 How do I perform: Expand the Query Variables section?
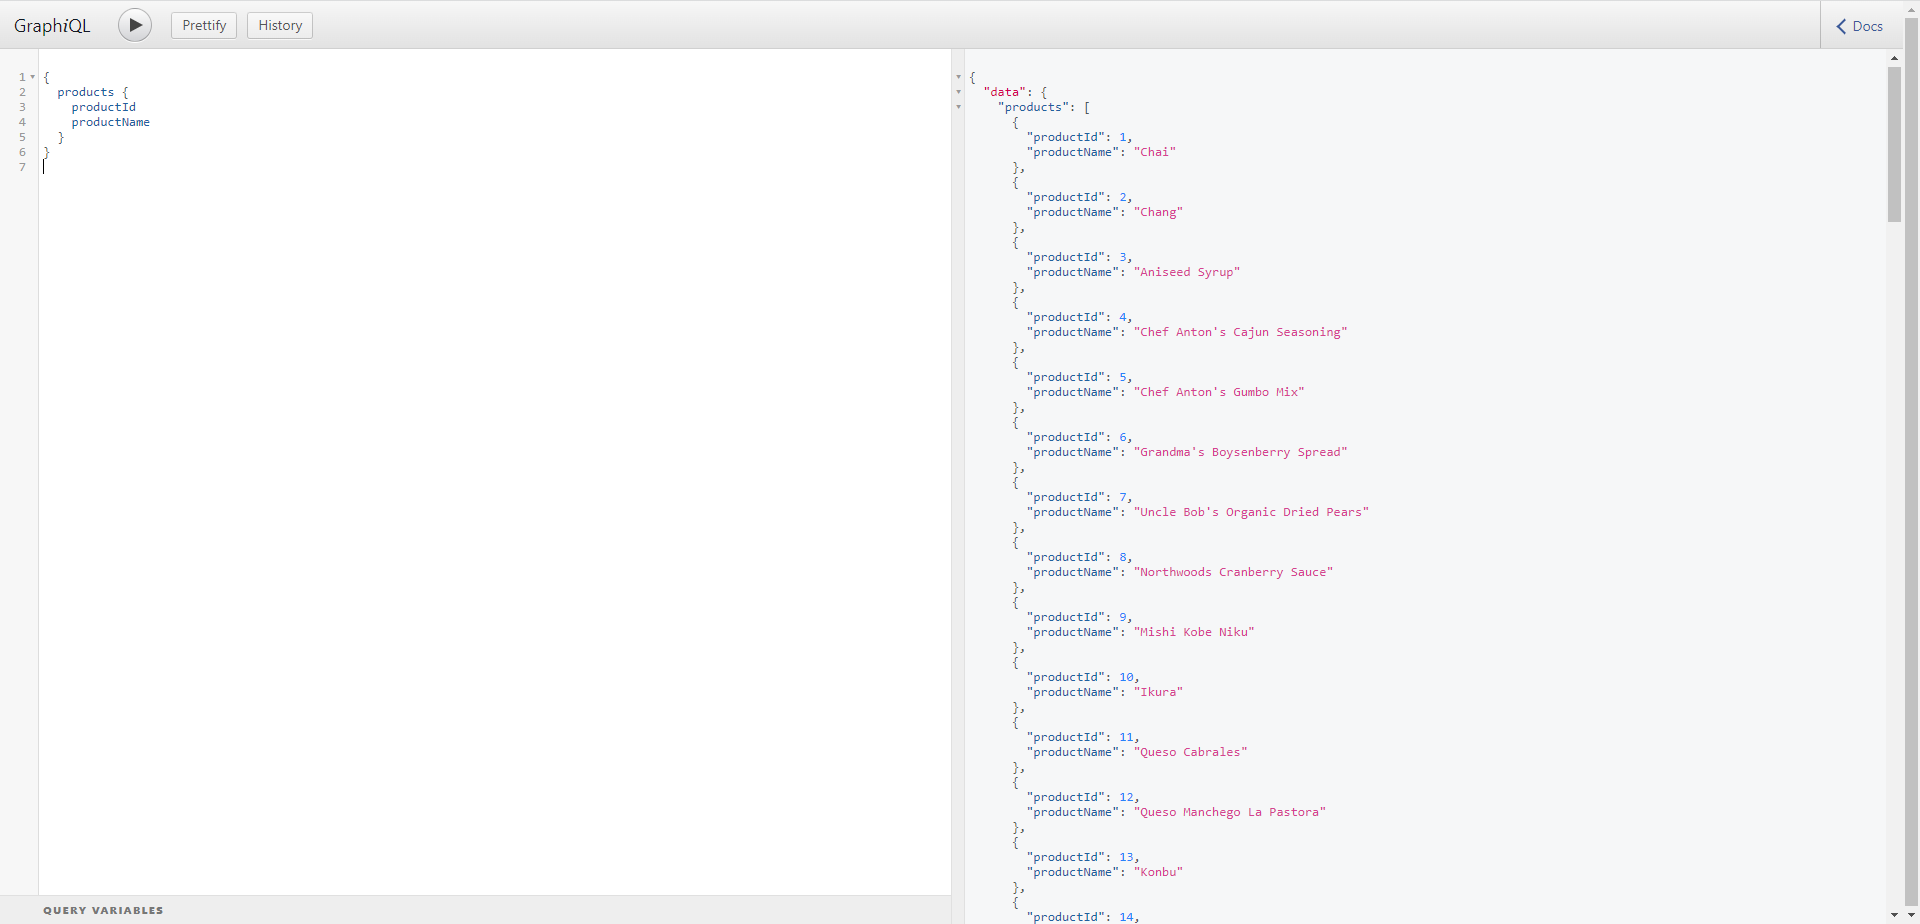pyautogui.click(x=103, y=910)
